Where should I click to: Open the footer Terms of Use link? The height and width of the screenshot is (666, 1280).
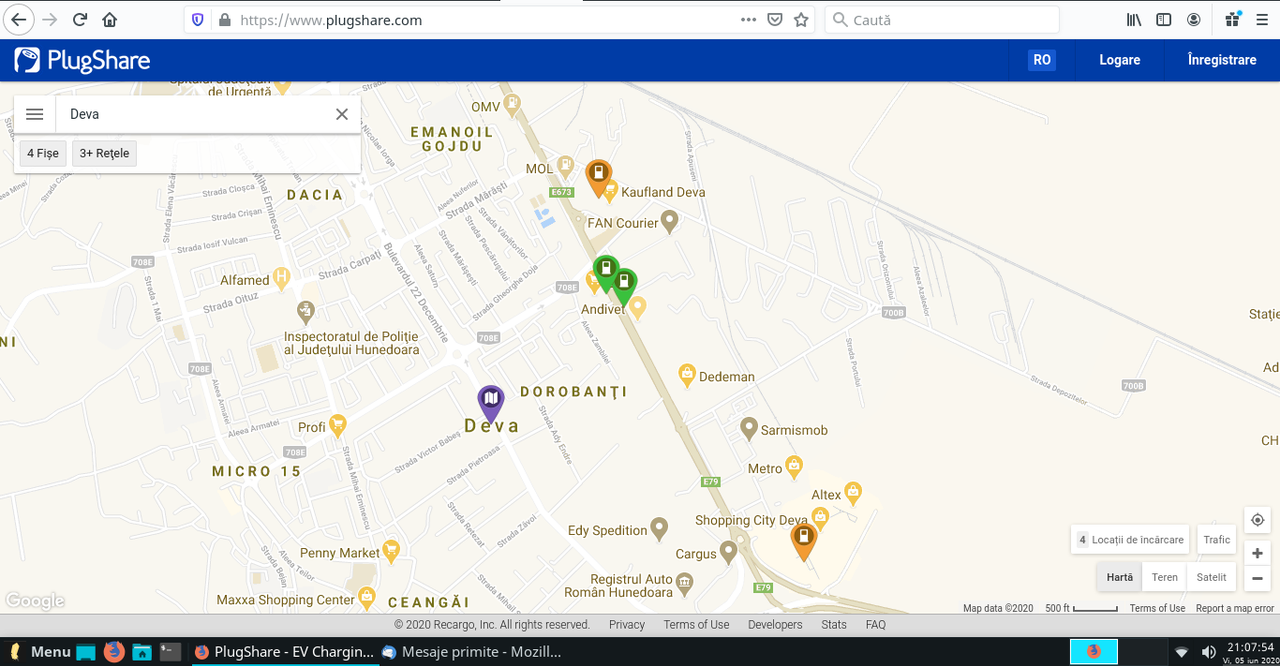click(696, 624)
